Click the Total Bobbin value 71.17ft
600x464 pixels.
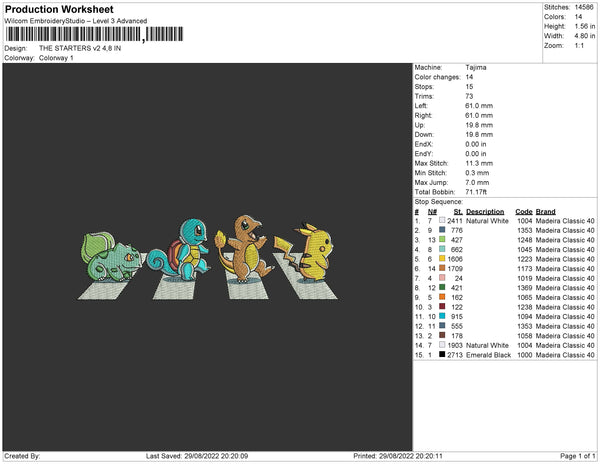tap(476, 192)
